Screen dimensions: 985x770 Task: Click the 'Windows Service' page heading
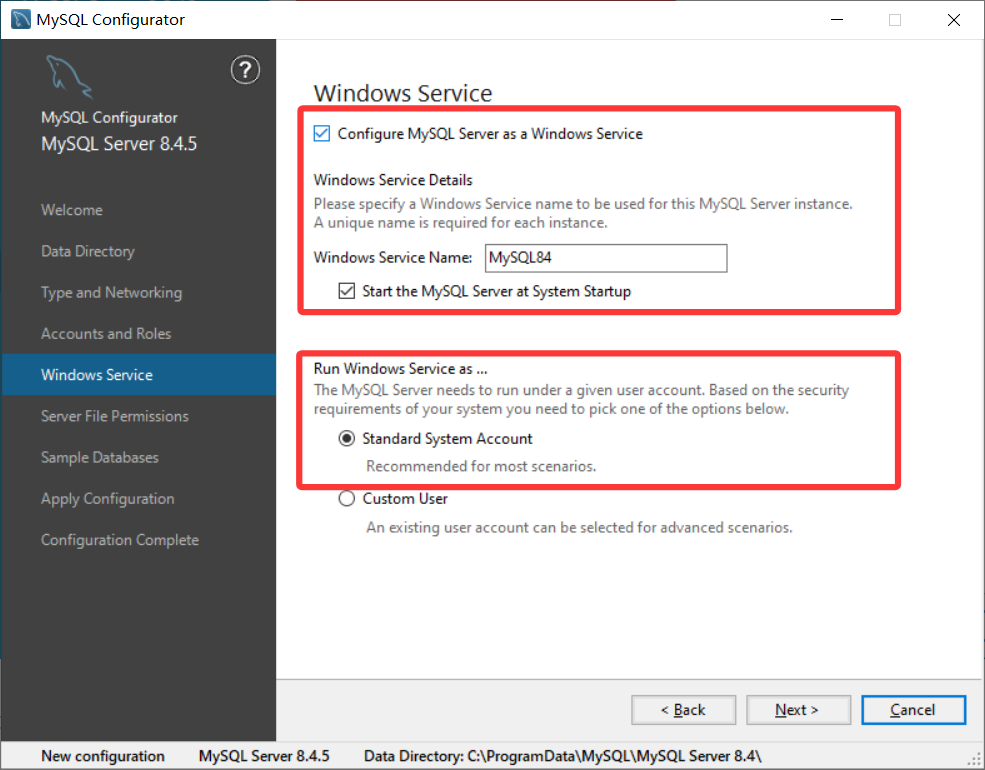[x=403, y=93]
